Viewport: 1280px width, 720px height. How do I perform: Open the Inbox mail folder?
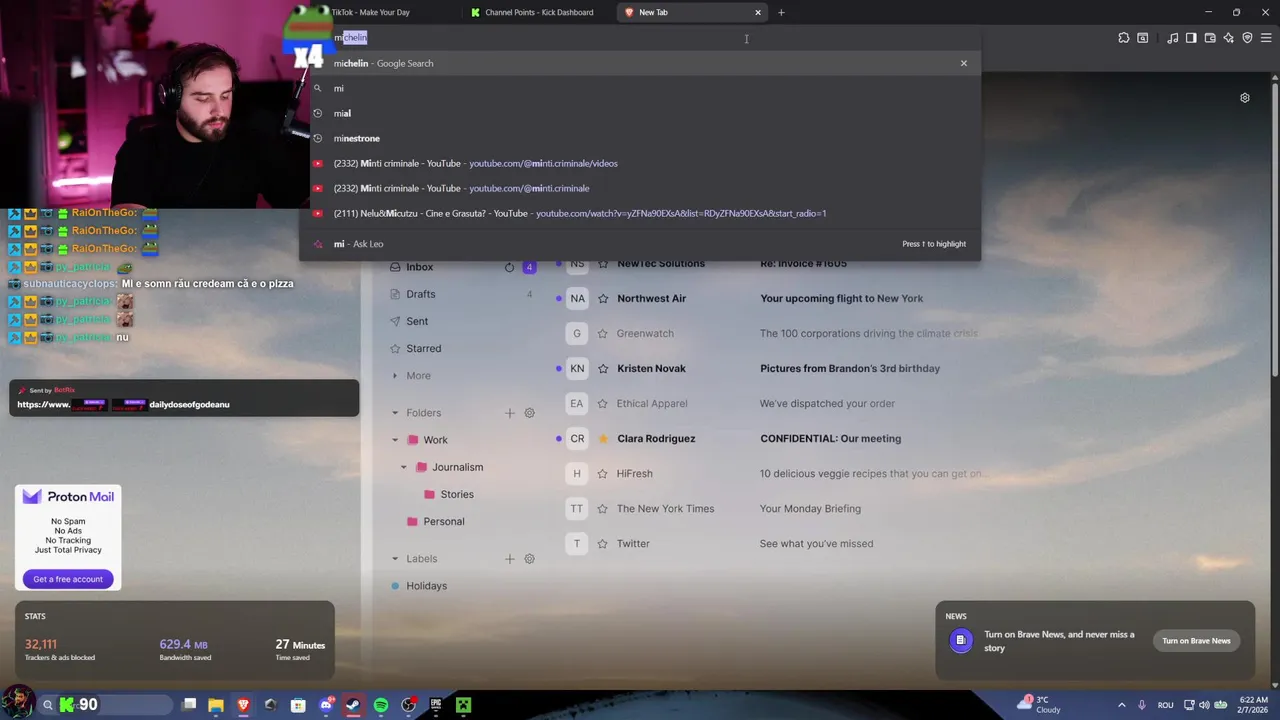pyautogui.click(x=419, y=267)
